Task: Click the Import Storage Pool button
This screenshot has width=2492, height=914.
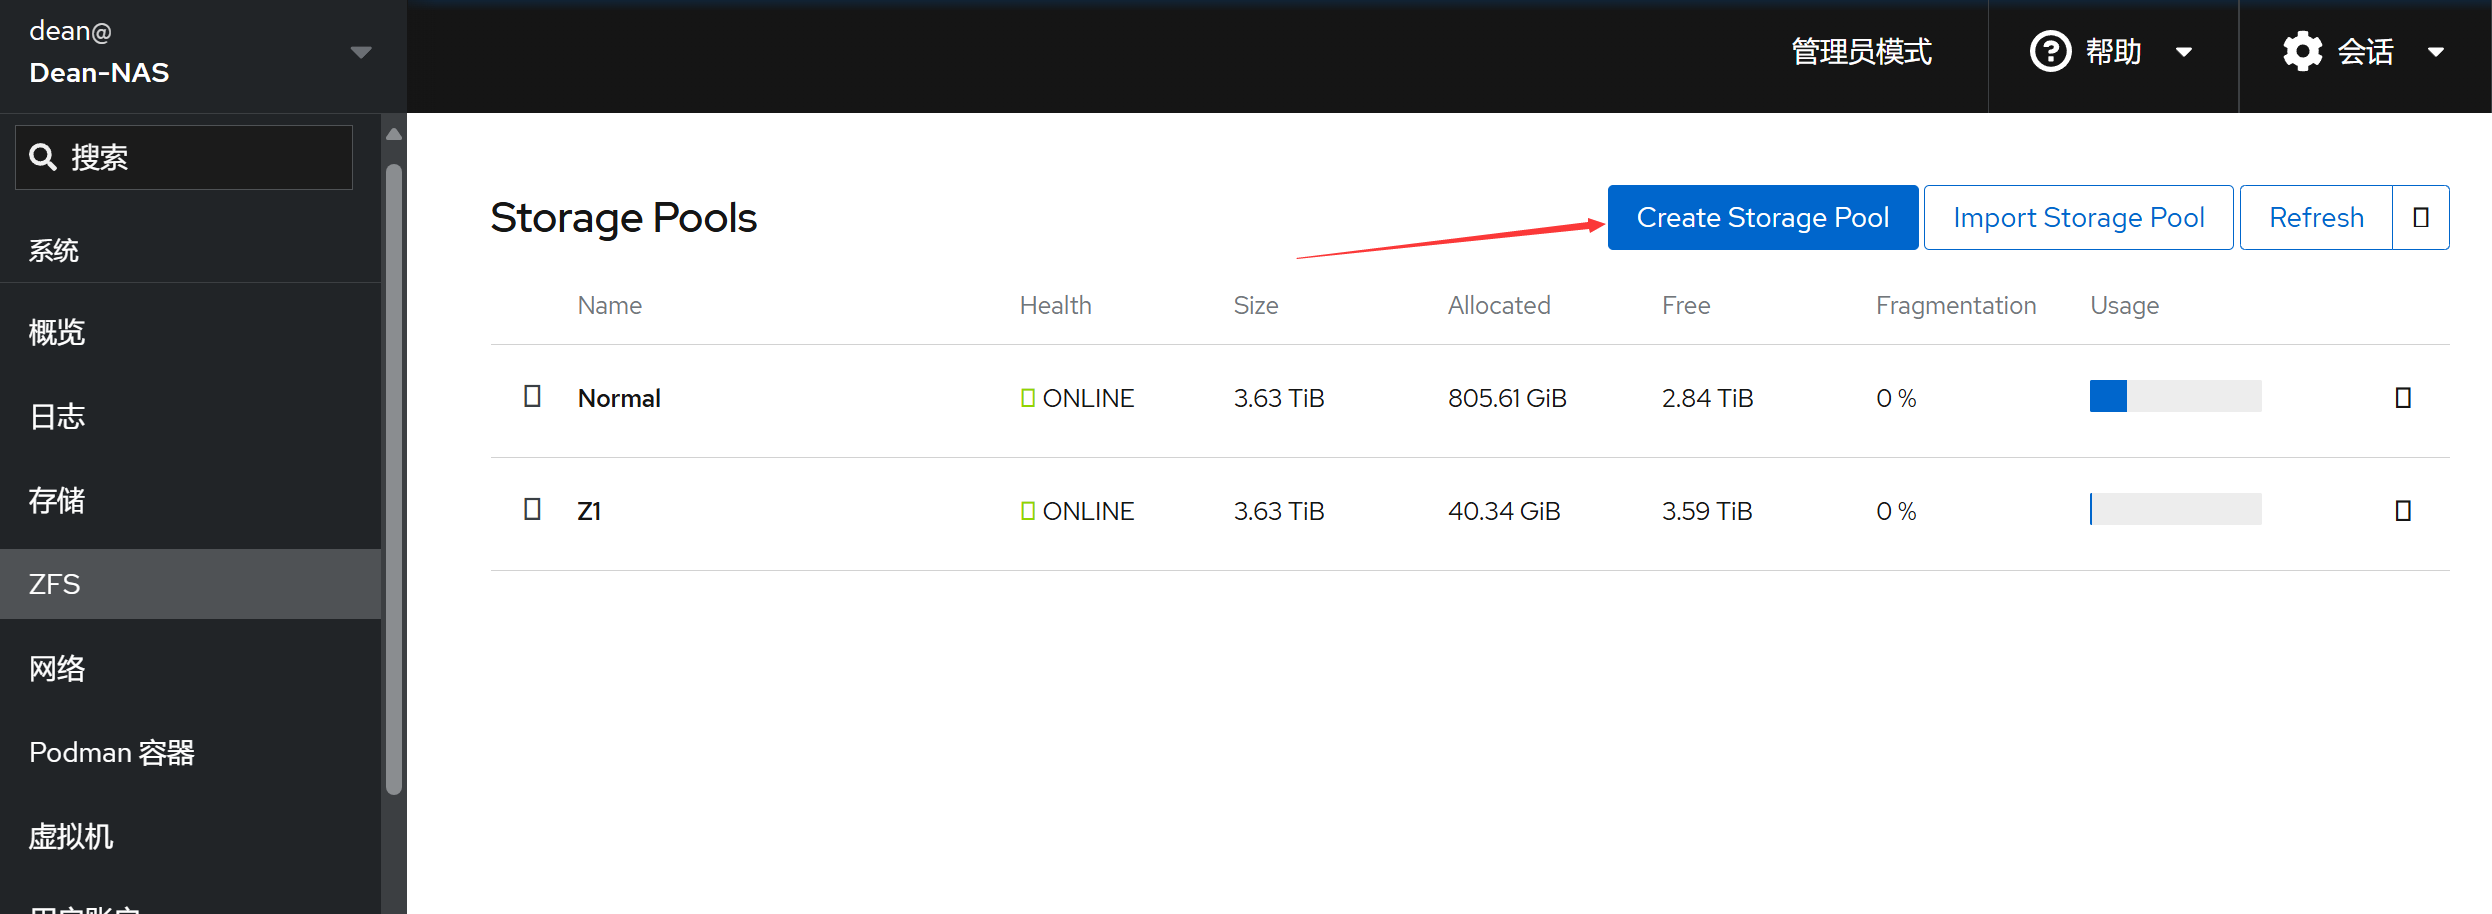Action: pyautogui.click(x=2078, y=217)
